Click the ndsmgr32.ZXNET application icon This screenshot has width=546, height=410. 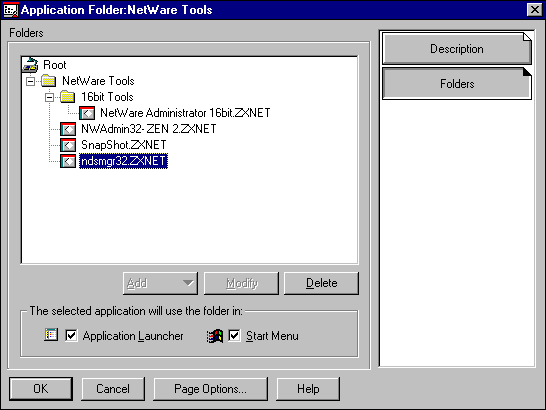pyautogui.click(x=68, y=161)
